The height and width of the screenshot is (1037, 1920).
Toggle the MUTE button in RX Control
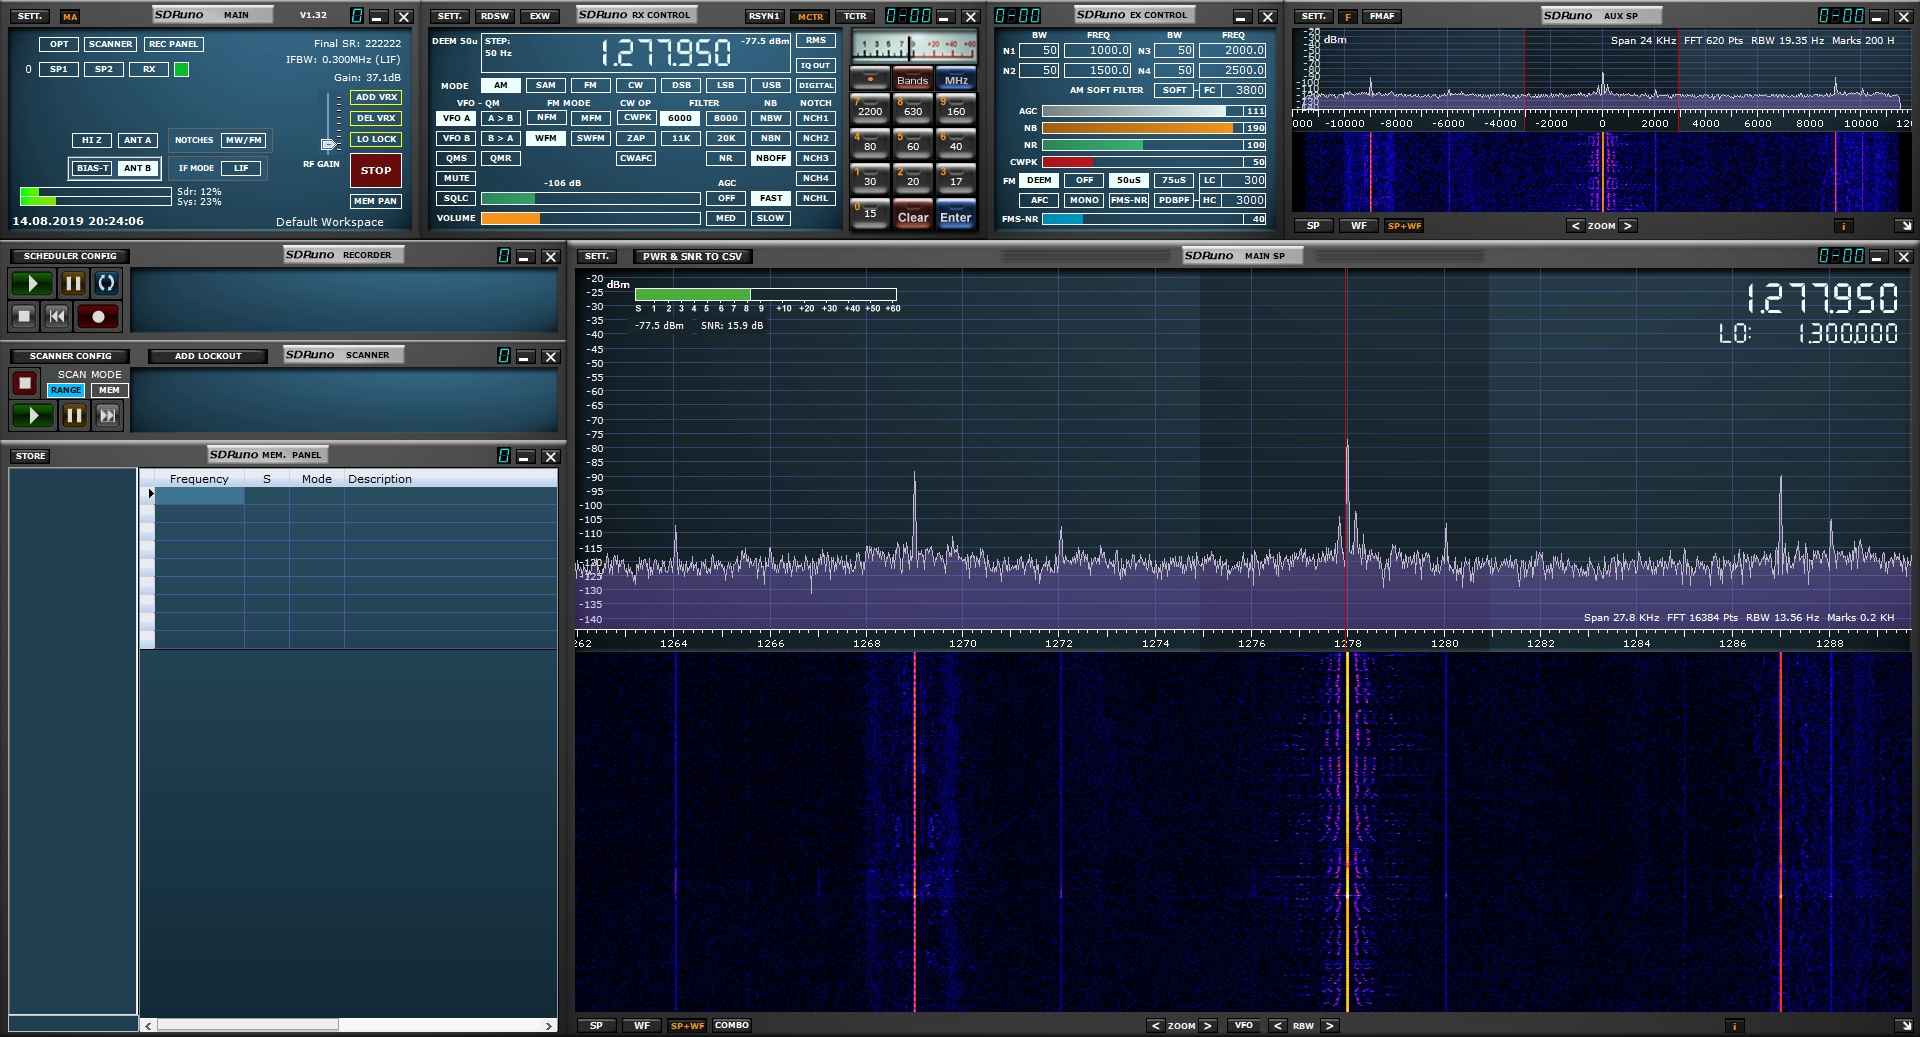pyautogui.click(x=457, y=178)
